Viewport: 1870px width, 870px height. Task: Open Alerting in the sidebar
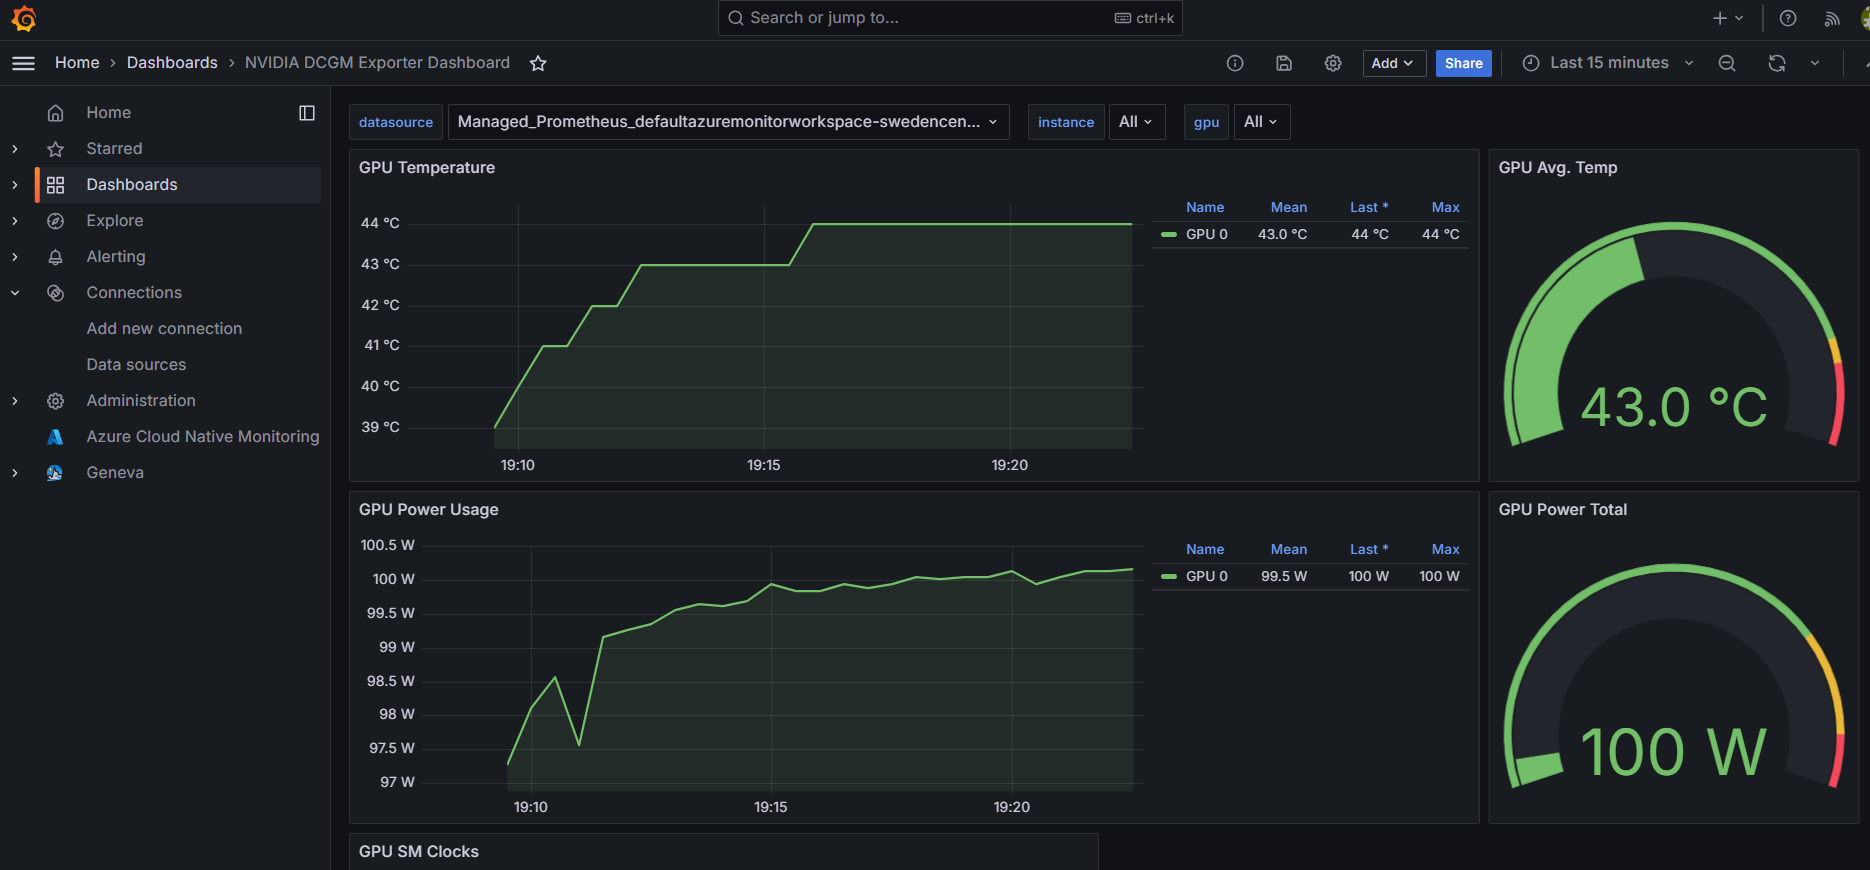coord(116,257)
